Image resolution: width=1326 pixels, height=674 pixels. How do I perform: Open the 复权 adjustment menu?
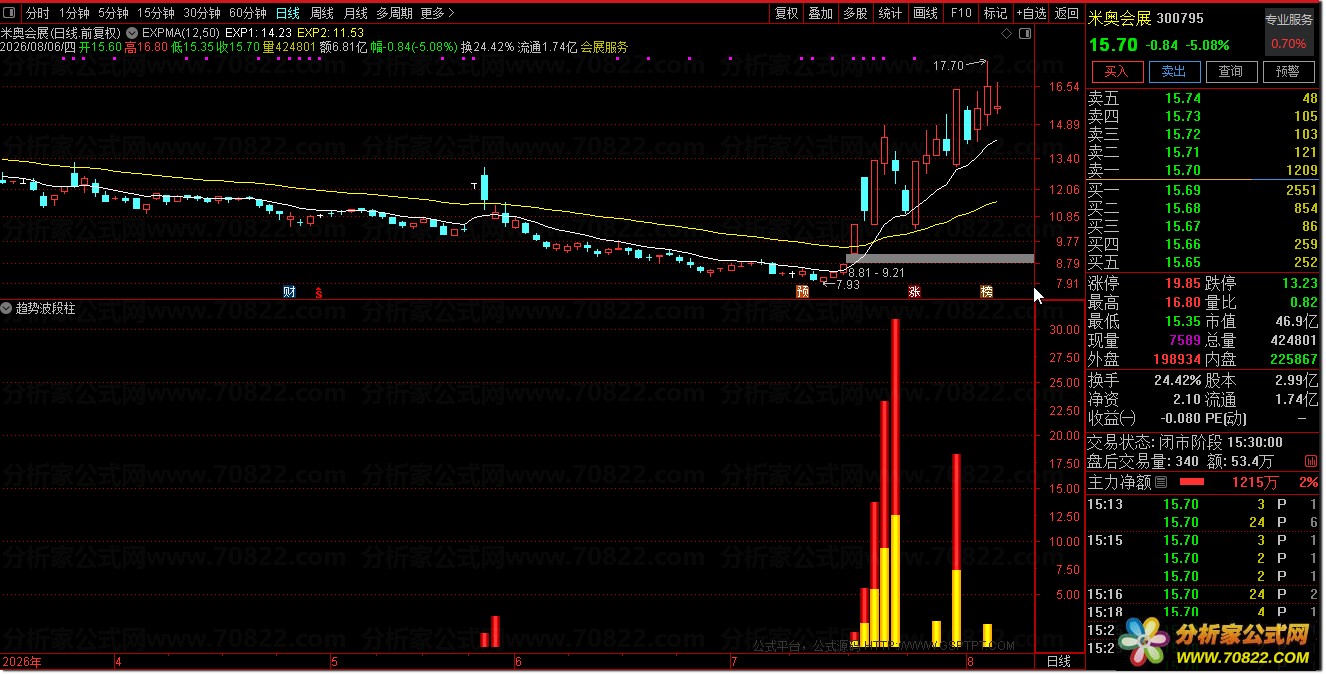click(x=787, y=13)
